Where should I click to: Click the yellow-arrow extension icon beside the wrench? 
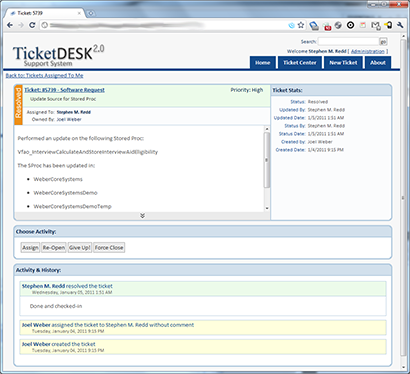[x=388, y=25]
